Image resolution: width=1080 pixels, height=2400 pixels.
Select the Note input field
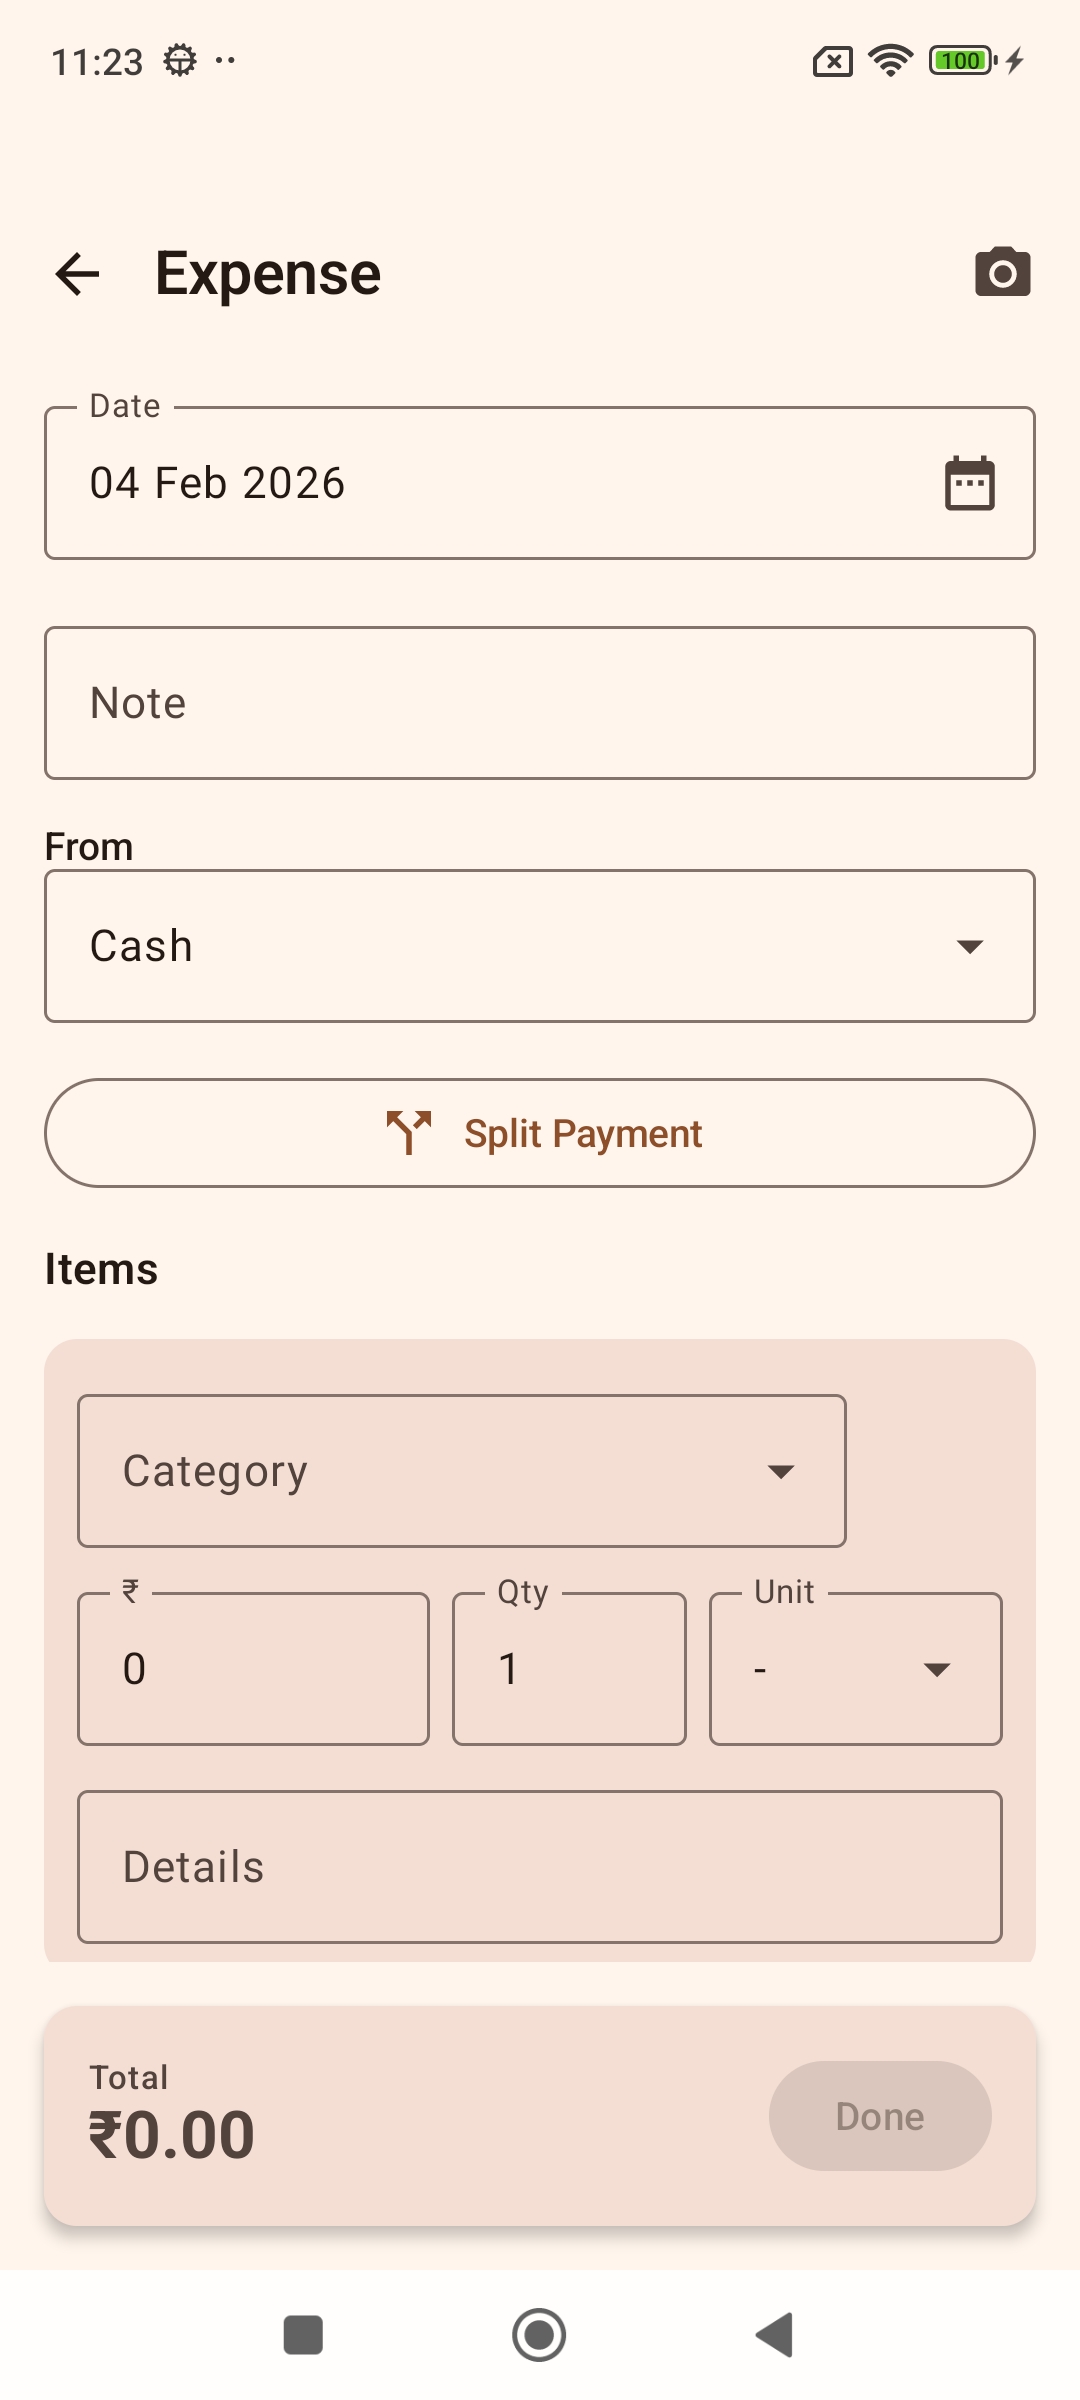[540, 701]
